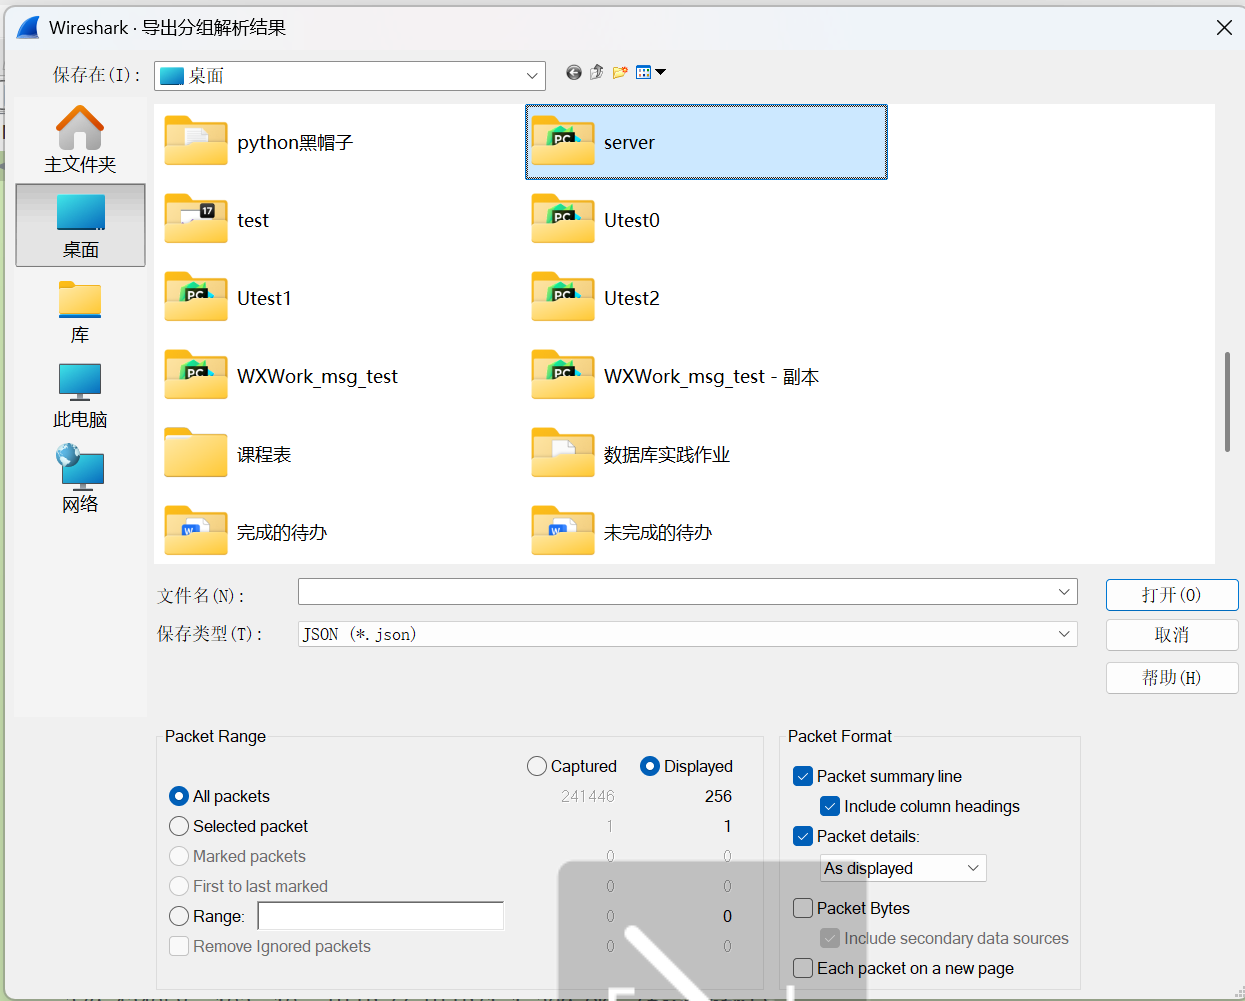Choose the All packets option

179,796
